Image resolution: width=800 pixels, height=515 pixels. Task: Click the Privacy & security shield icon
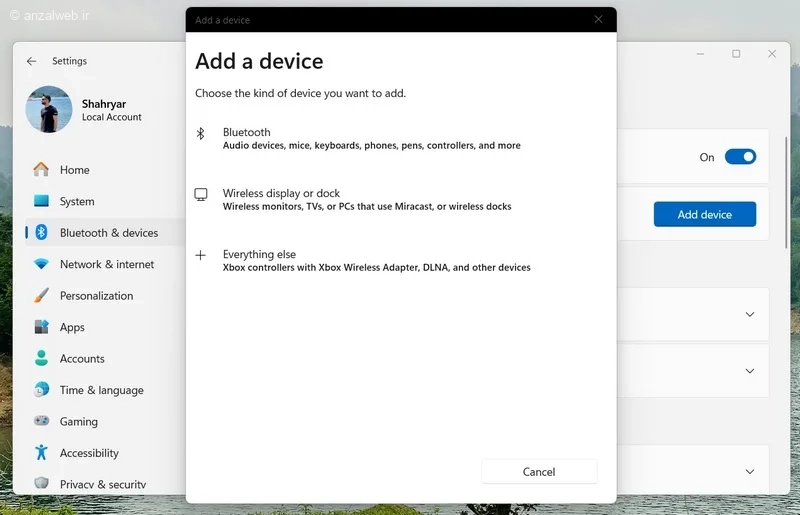point(41,483)
